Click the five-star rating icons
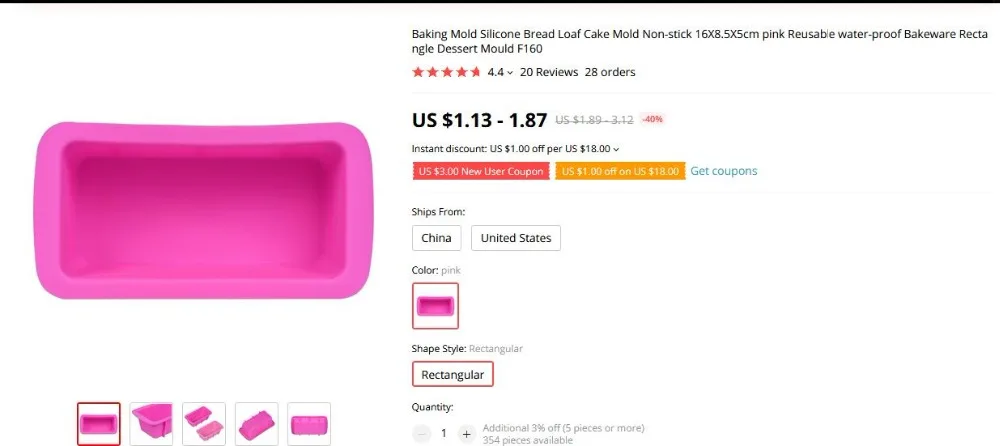 click(x=446, y=72)
